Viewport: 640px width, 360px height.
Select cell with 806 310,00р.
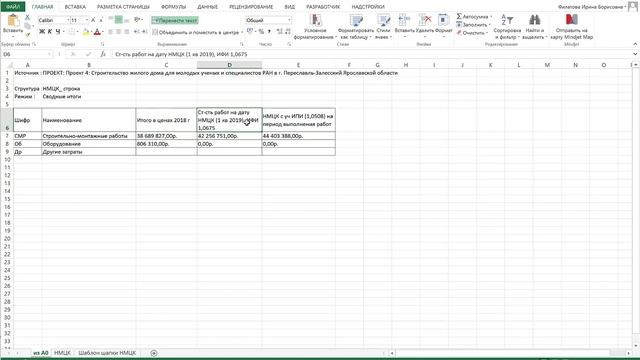point(166,144)
